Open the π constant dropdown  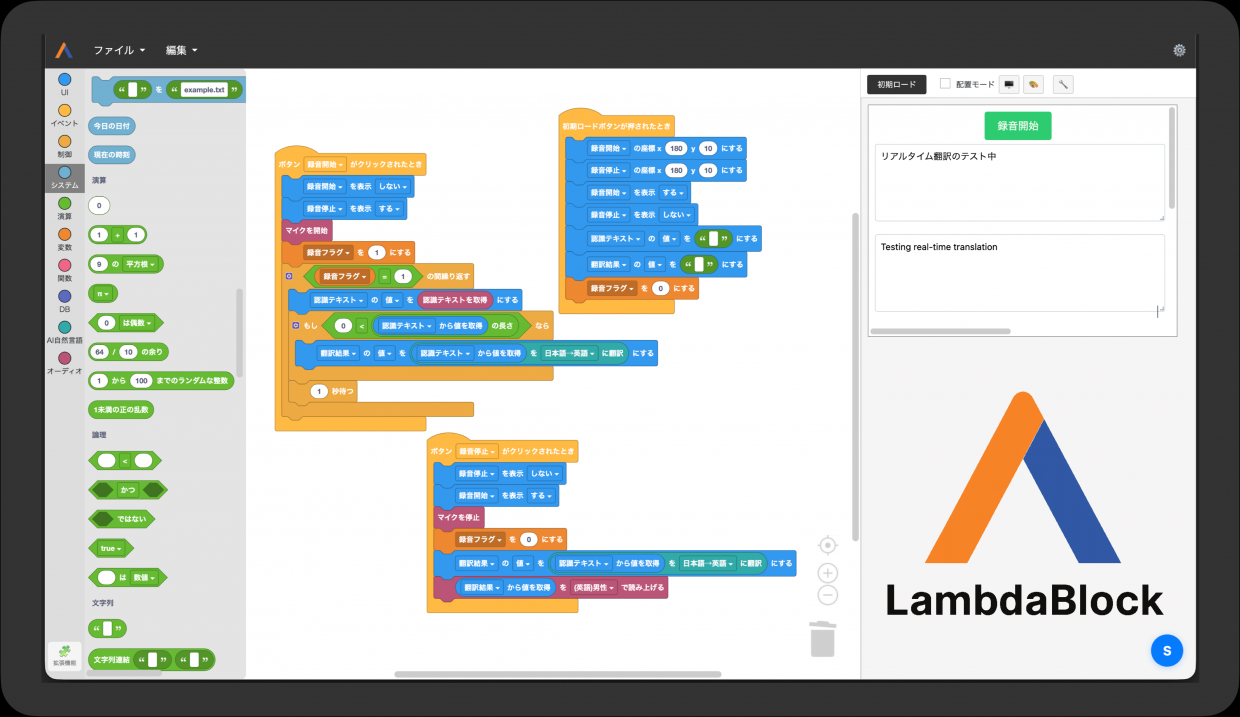[102, 294]
